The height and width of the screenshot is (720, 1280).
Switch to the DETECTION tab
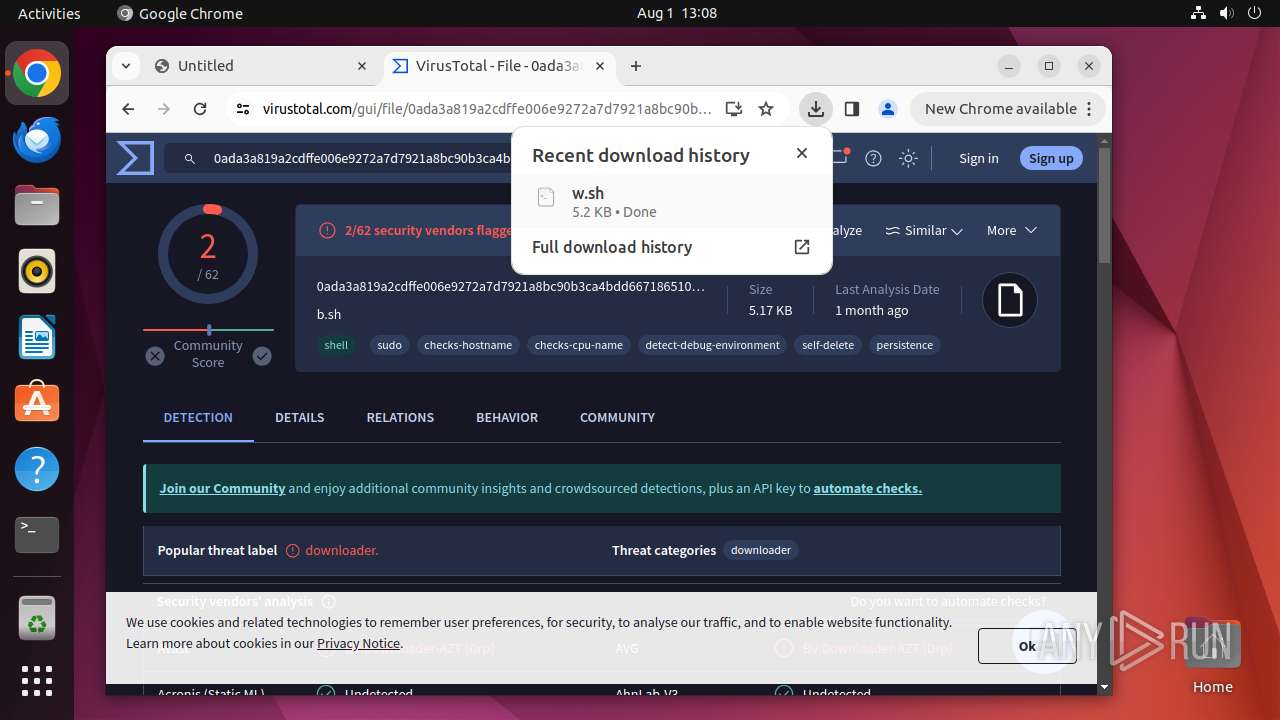coord(198,417)
